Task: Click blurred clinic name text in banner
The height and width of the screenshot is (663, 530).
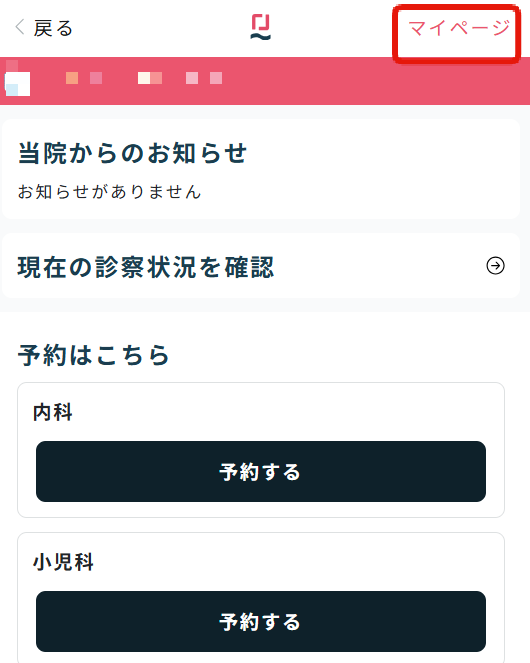Action: point(144,78)
